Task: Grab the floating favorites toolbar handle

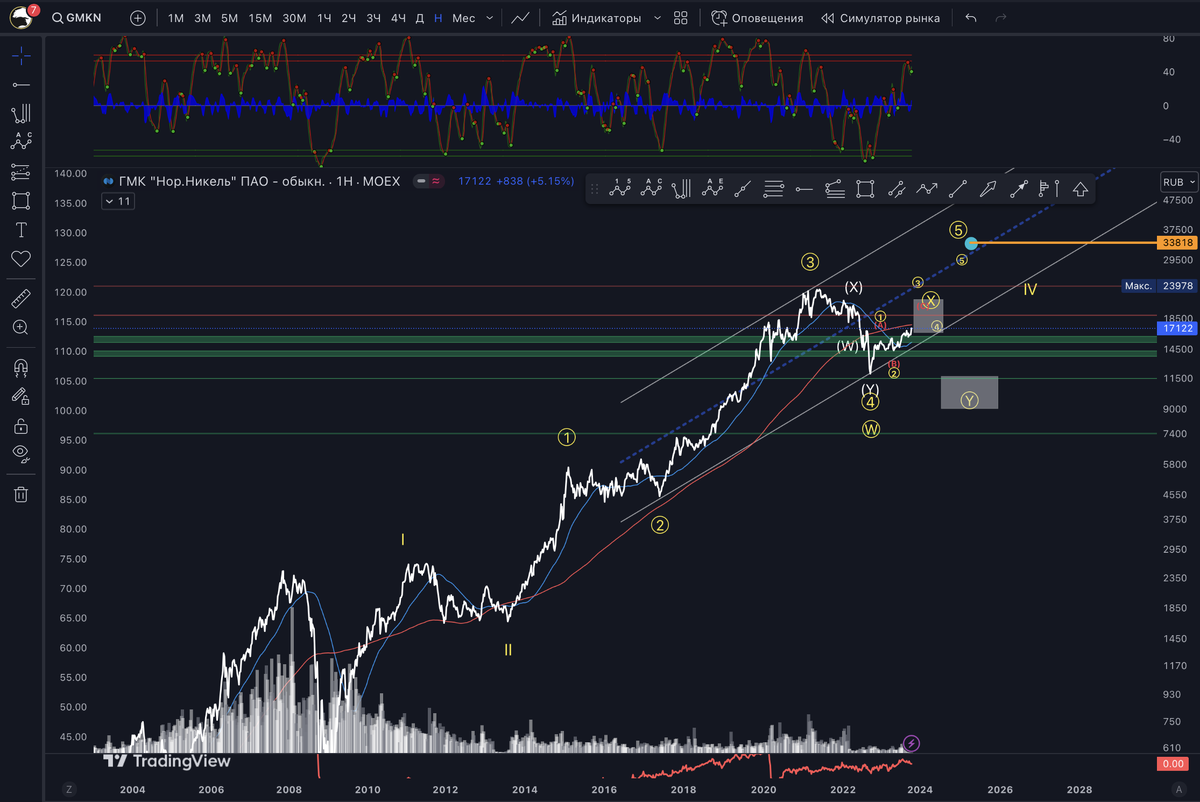Action: point(594,187)
